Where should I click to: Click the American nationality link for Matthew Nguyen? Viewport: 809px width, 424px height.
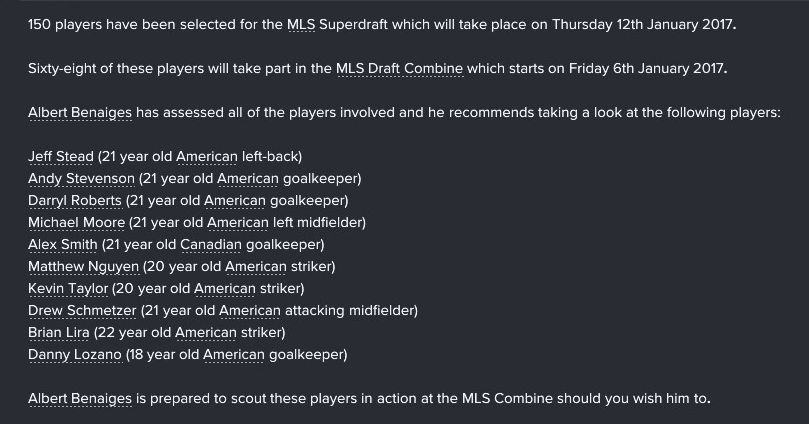tap(256, 267)
